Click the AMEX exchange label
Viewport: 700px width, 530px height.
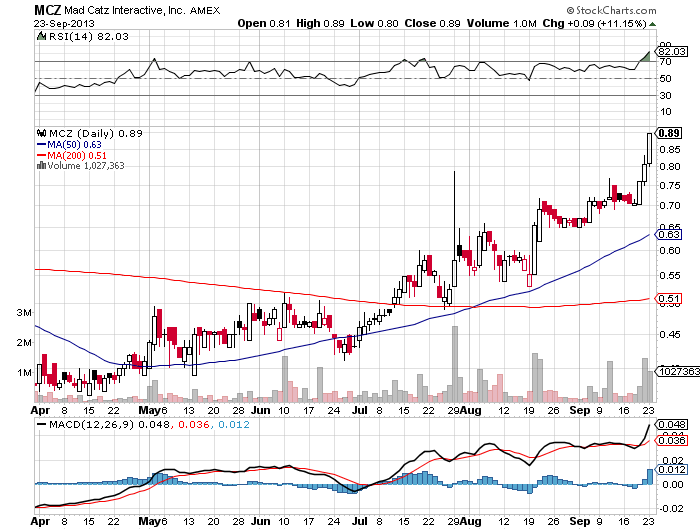click(x=205, y=10)
